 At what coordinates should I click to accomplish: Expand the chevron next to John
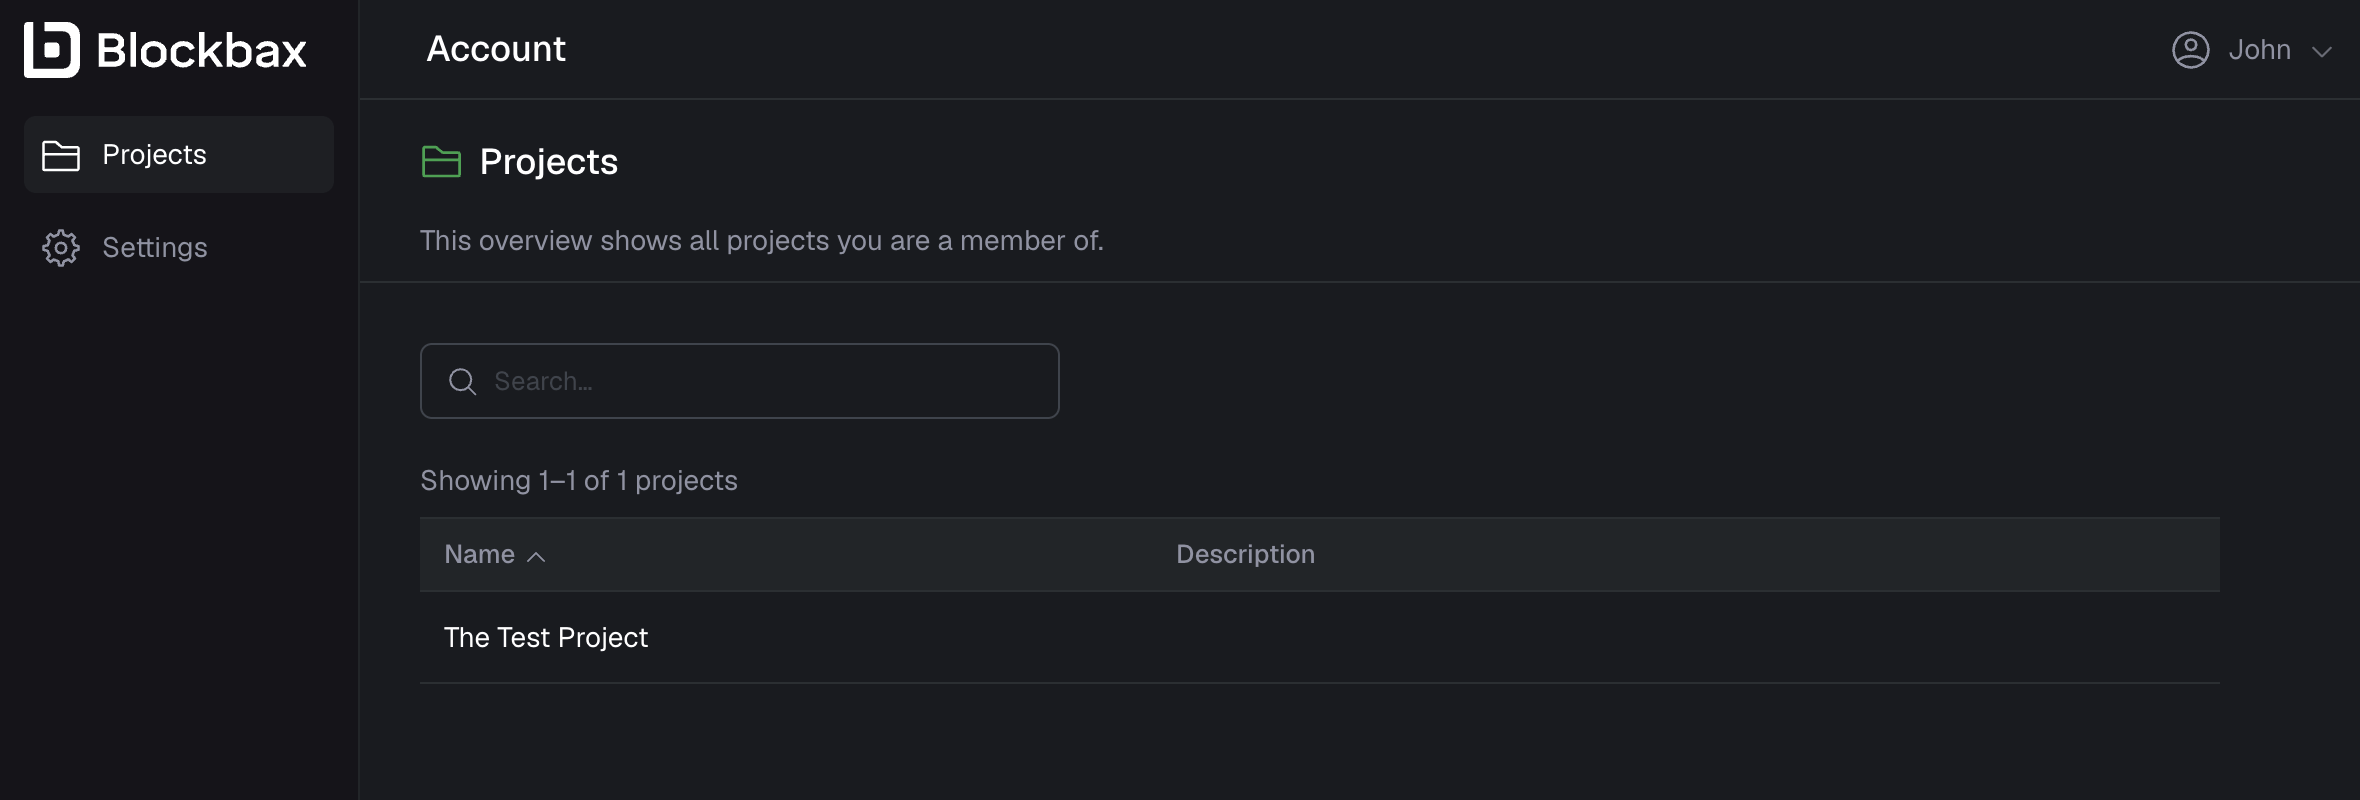coord(2322,52)
